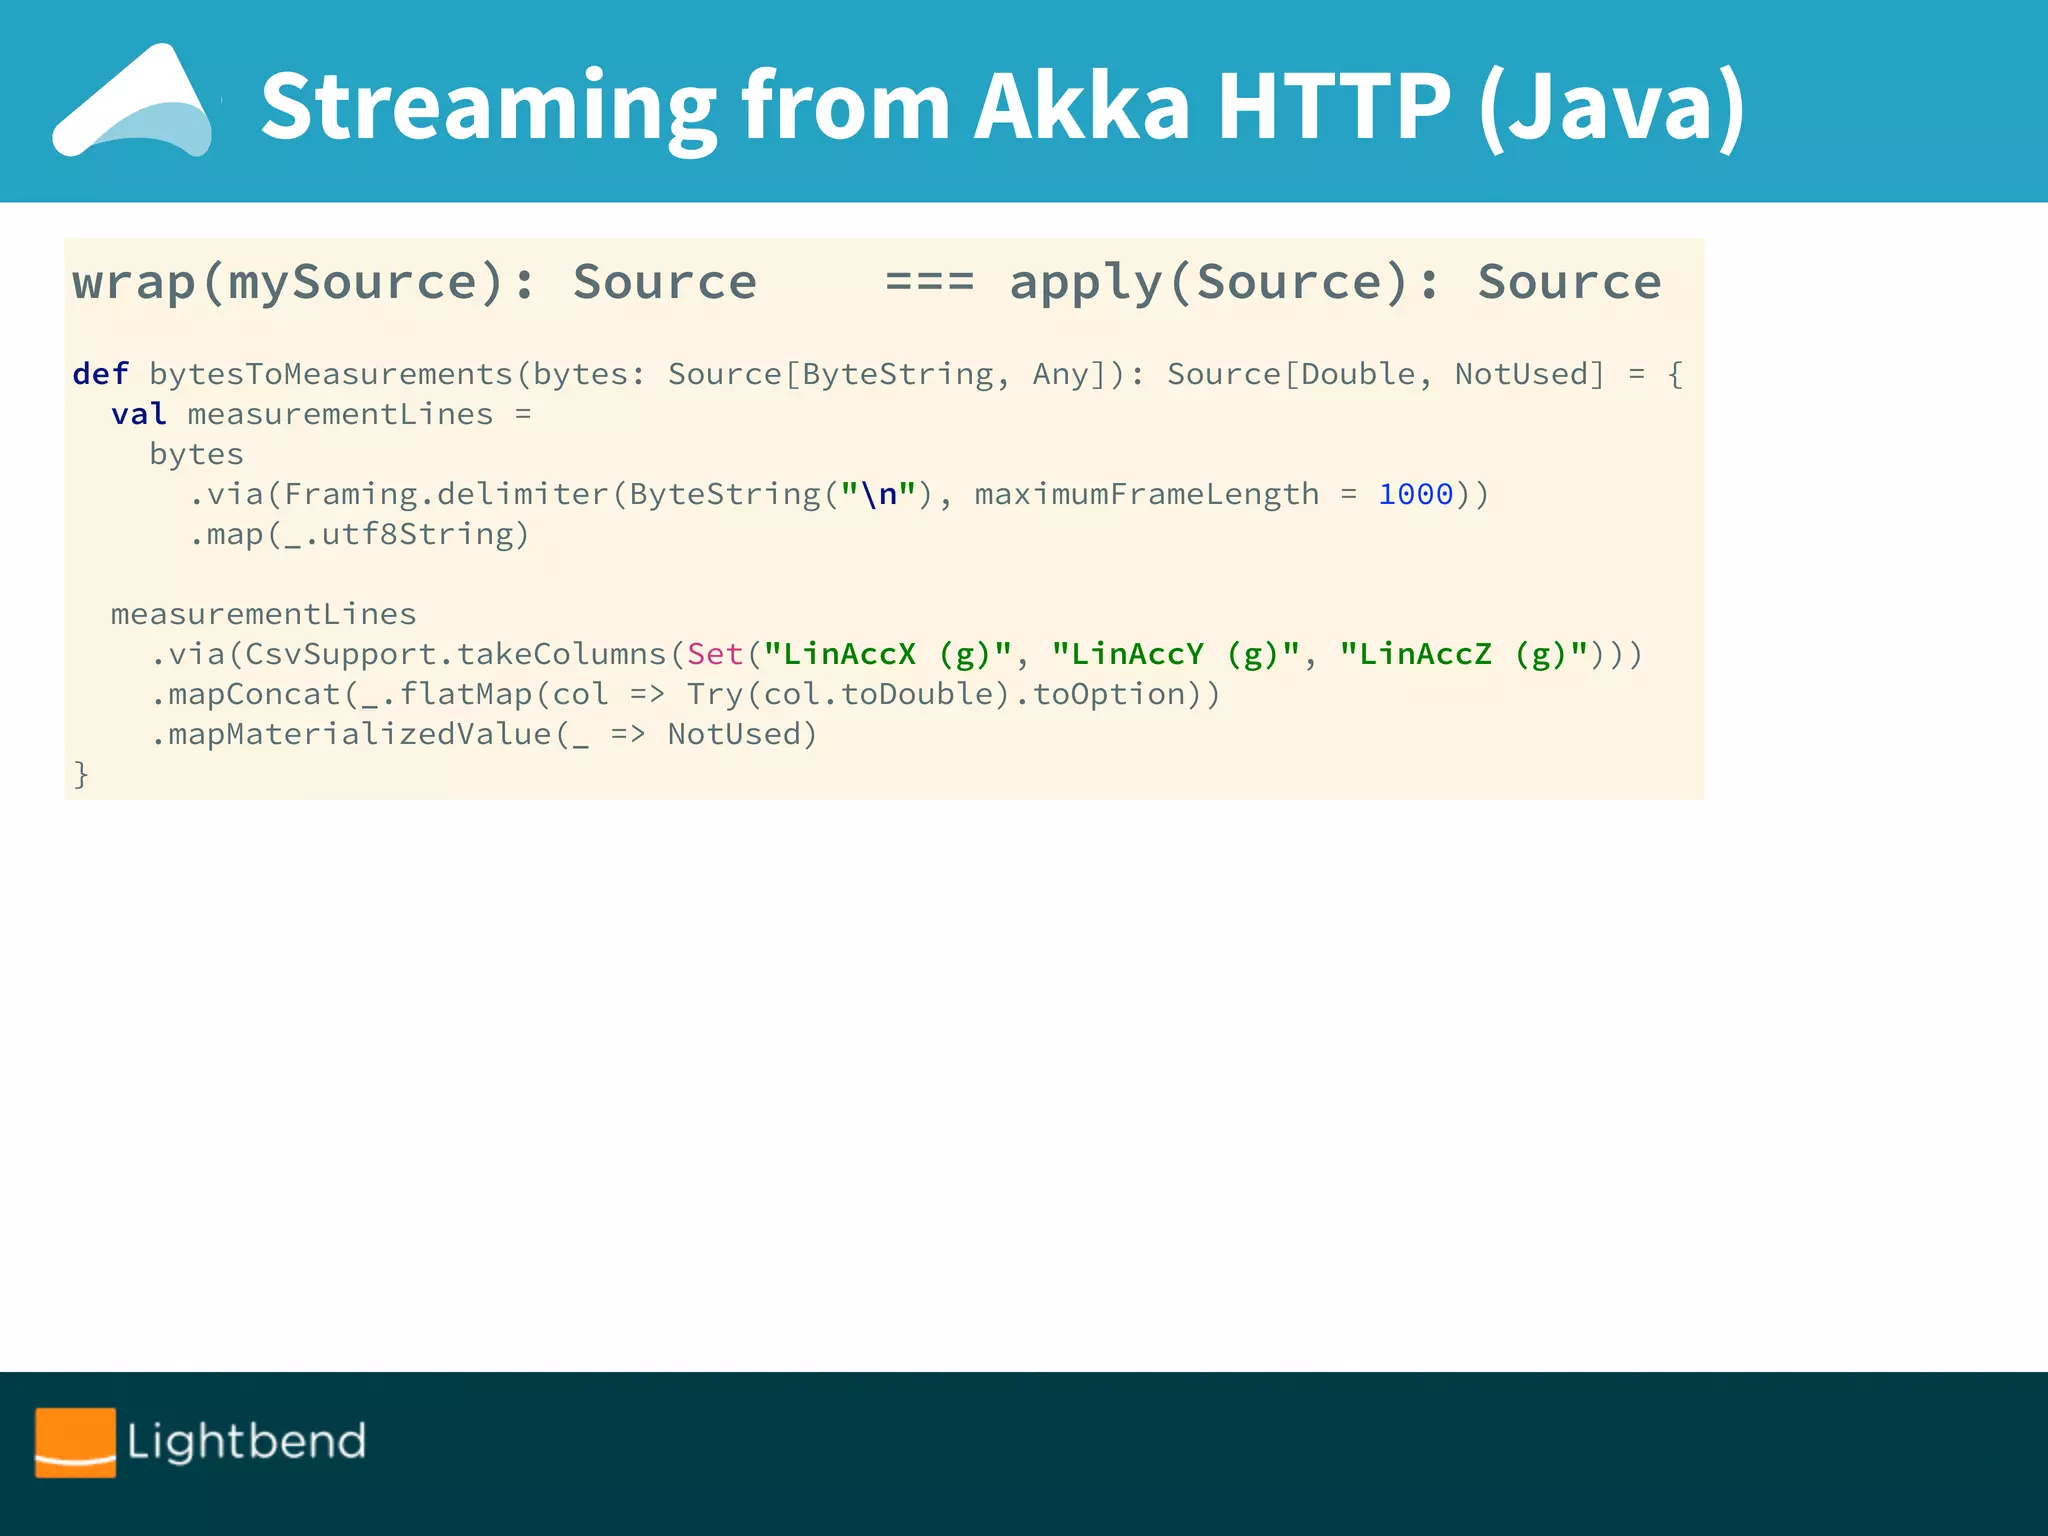Click '.via(Framing.delimiter' call
The width and height of the screenshot is (2048, 1536).
(x=399, y=494)
